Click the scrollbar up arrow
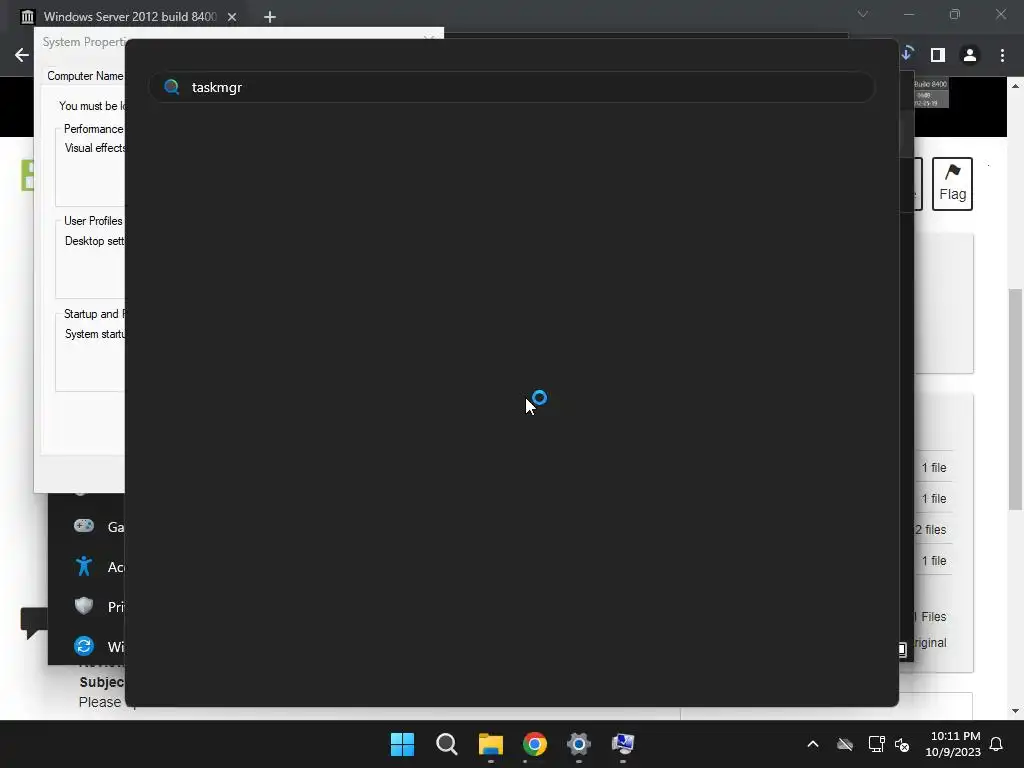 (1016, 86)
